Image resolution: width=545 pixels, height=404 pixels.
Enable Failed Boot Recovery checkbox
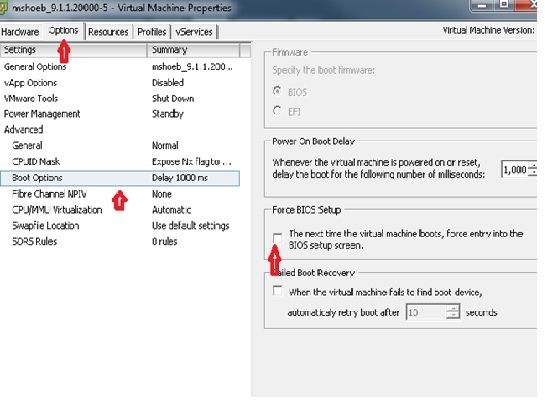[x=278, y=290]
